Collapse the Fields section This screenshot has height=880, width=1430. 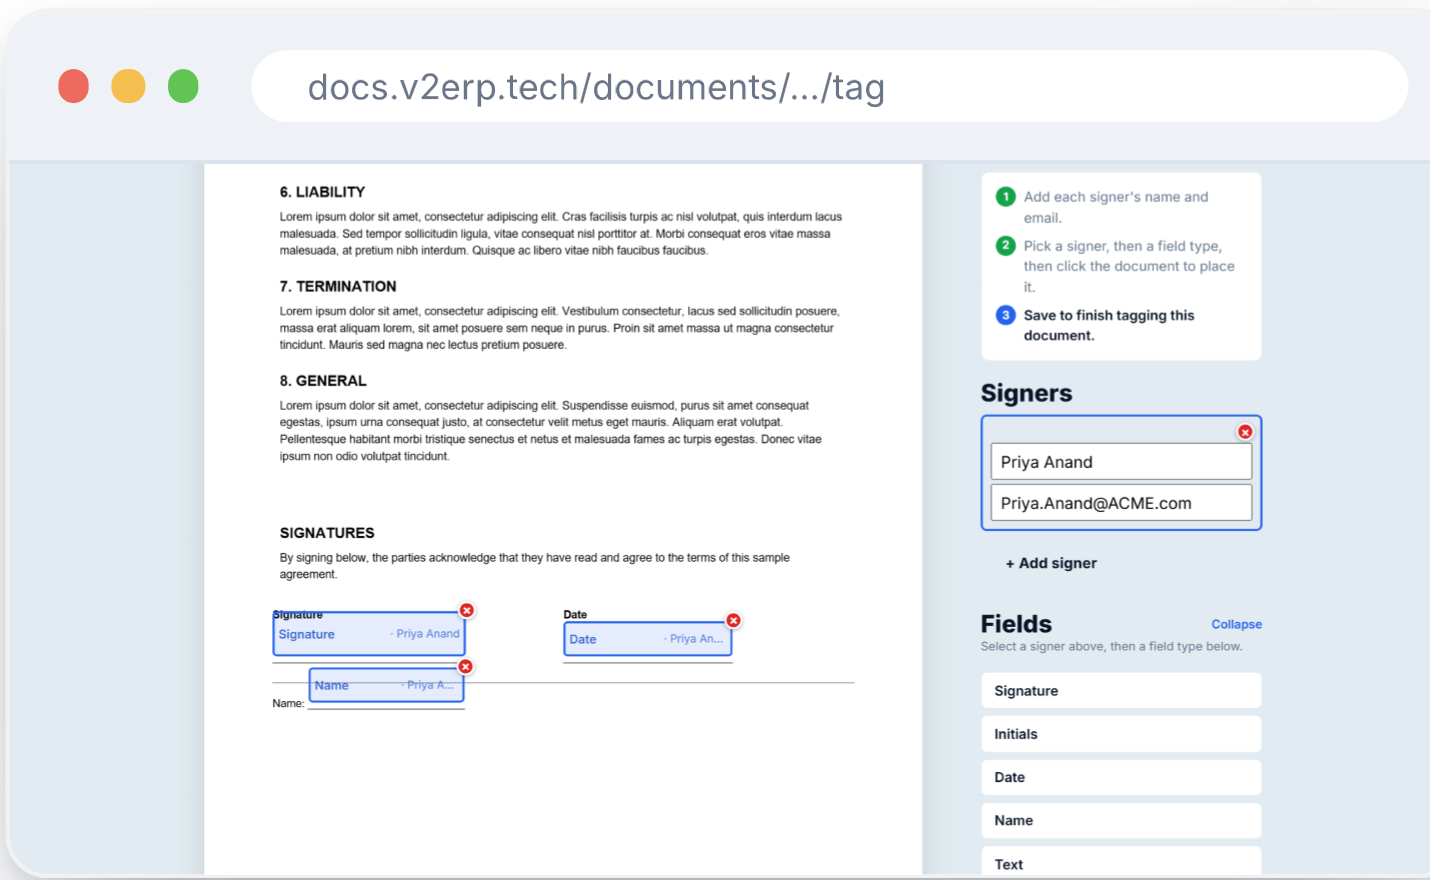pos(1236,624)
